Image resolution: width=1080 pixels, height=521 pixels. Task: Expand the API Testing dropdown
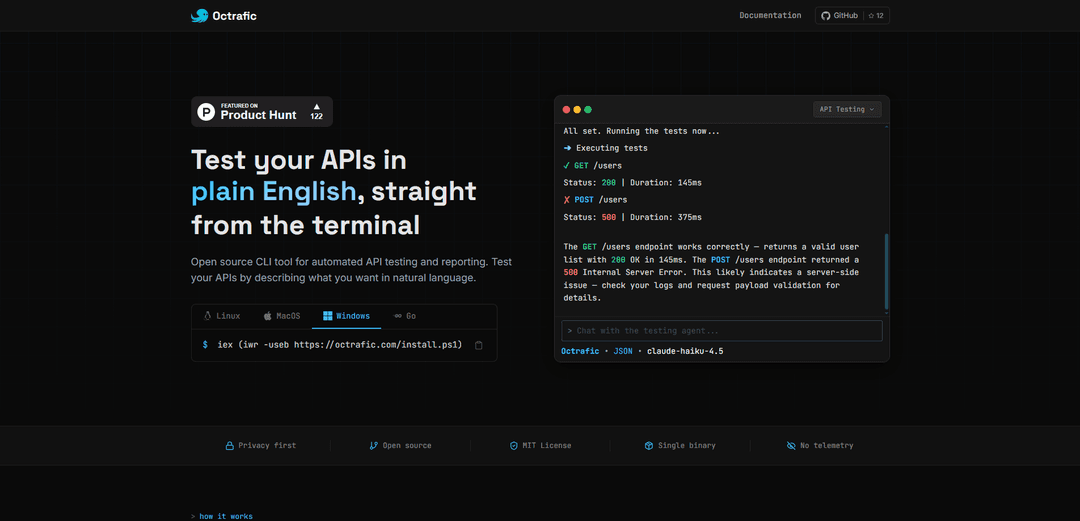847,109
